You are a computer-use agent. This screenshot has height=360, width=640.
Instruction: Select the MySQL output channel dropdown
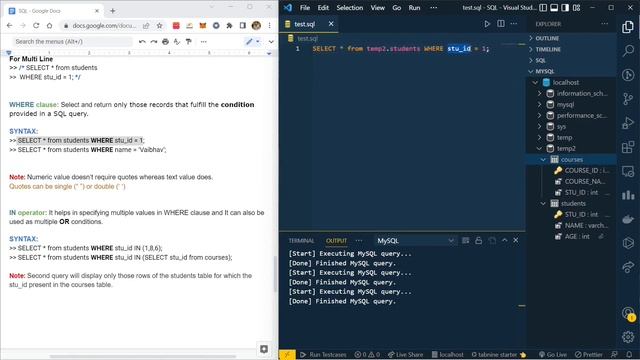[x=415, y=240]
